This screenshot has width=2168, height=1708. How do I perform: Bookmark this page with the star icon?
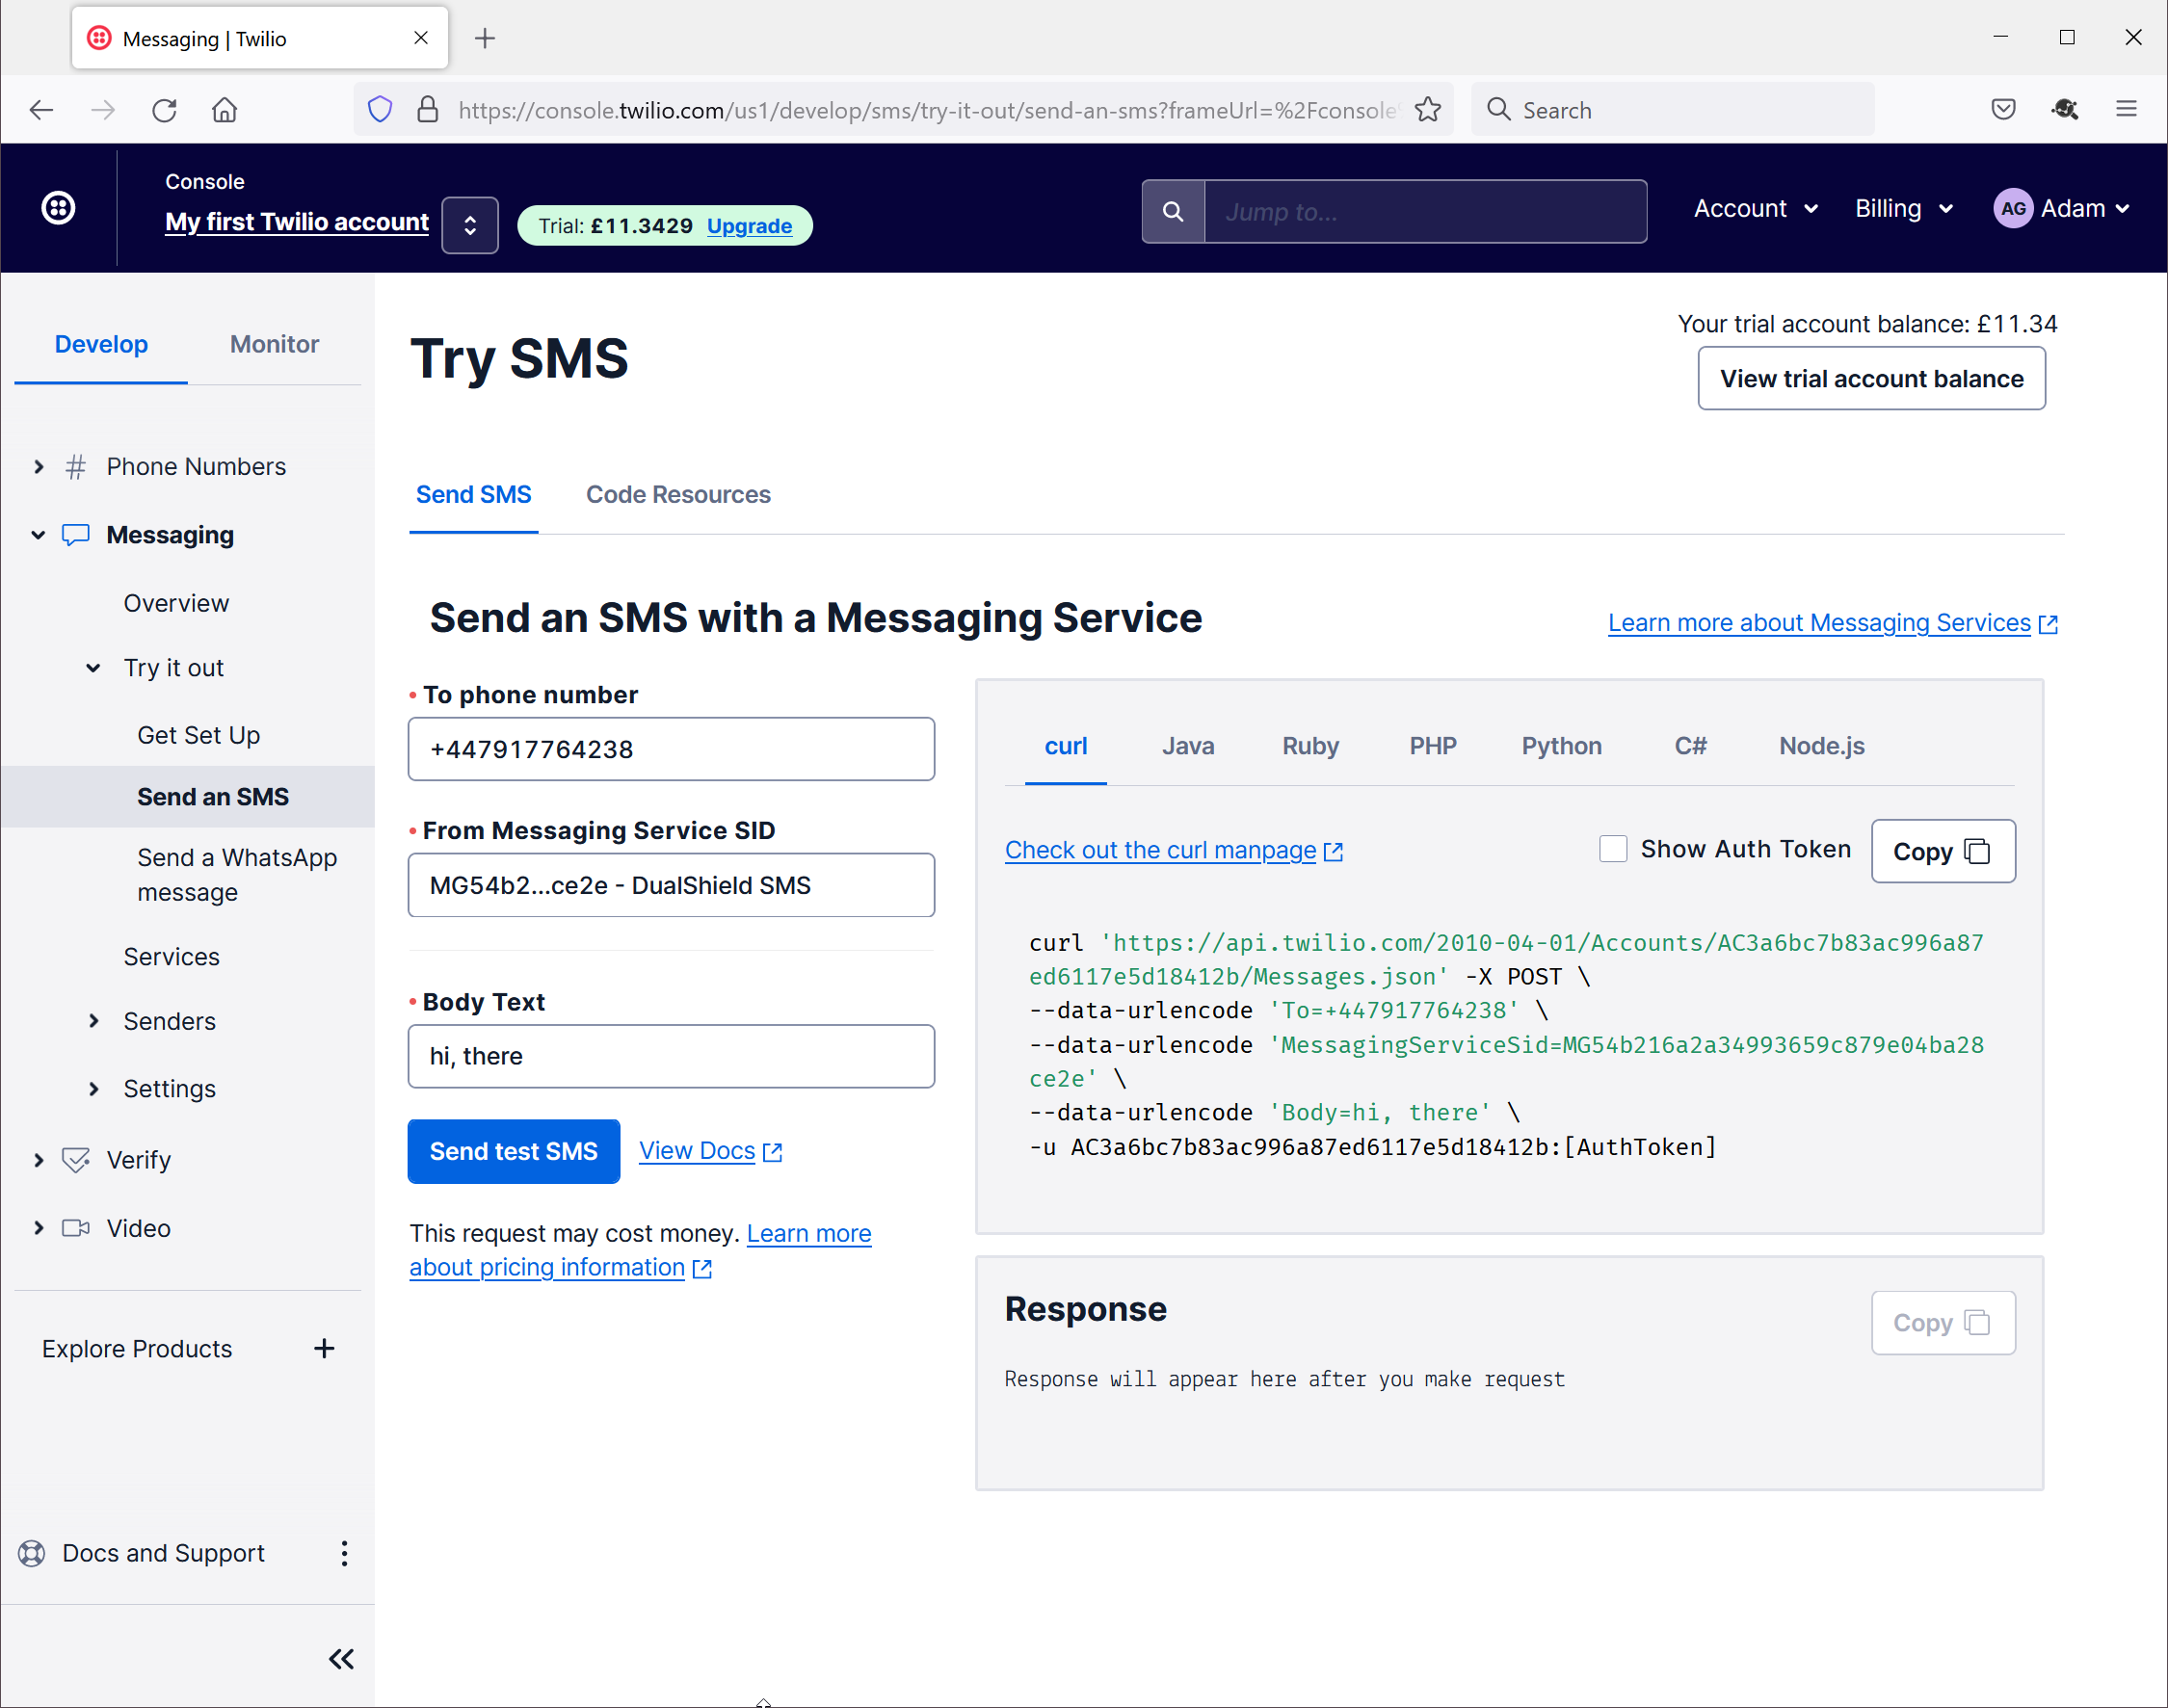(x=1428, y=110)
